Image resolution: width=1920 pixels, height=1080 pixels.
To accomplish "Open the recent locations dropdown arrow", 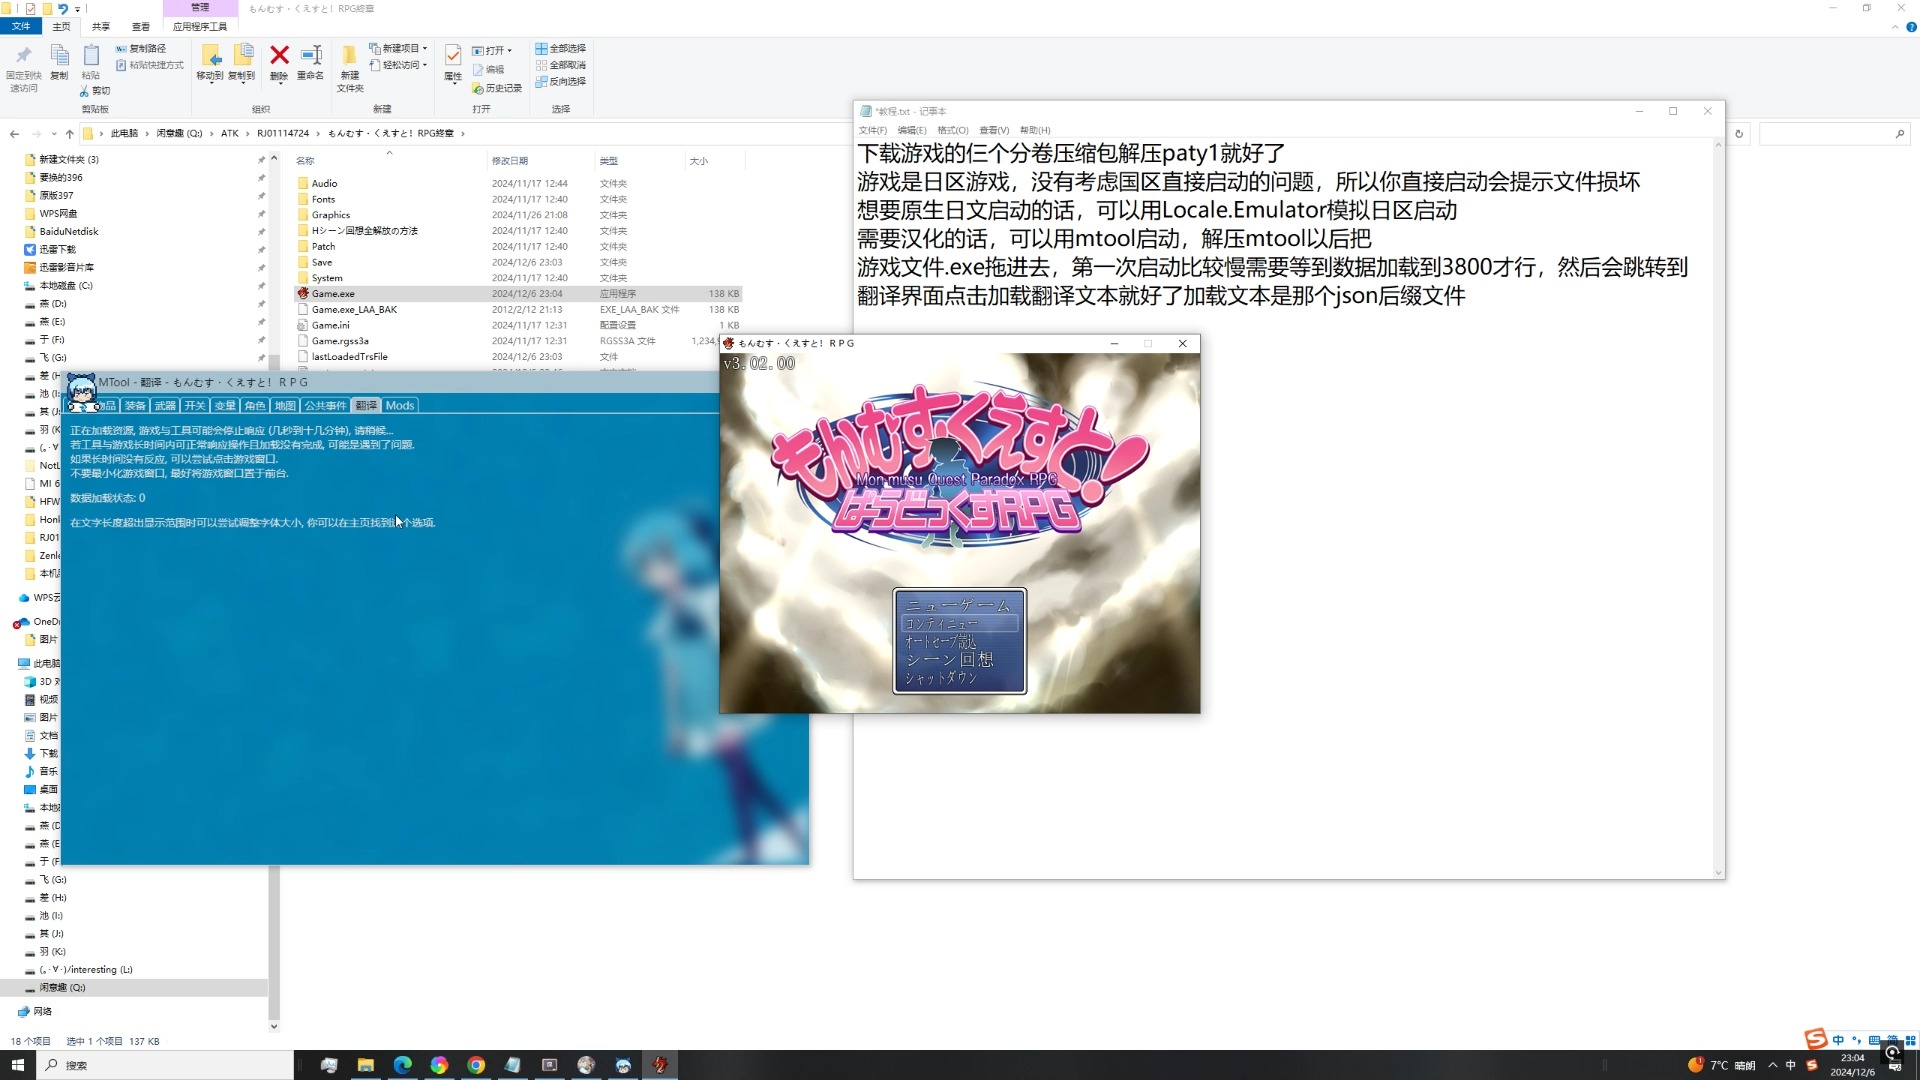I will tap(53, 133).
